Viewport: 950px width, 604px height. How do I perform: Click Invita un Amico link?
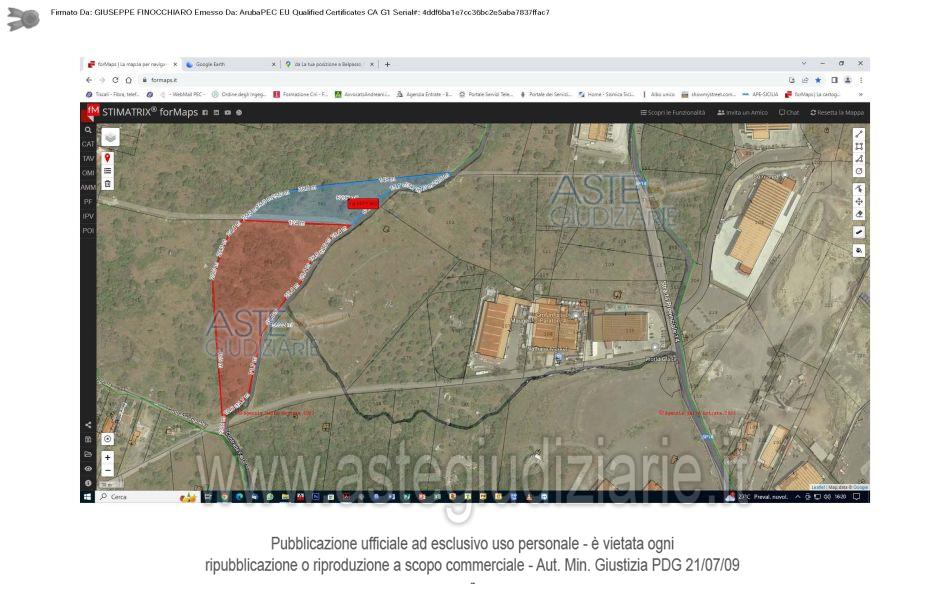point(742,112)
